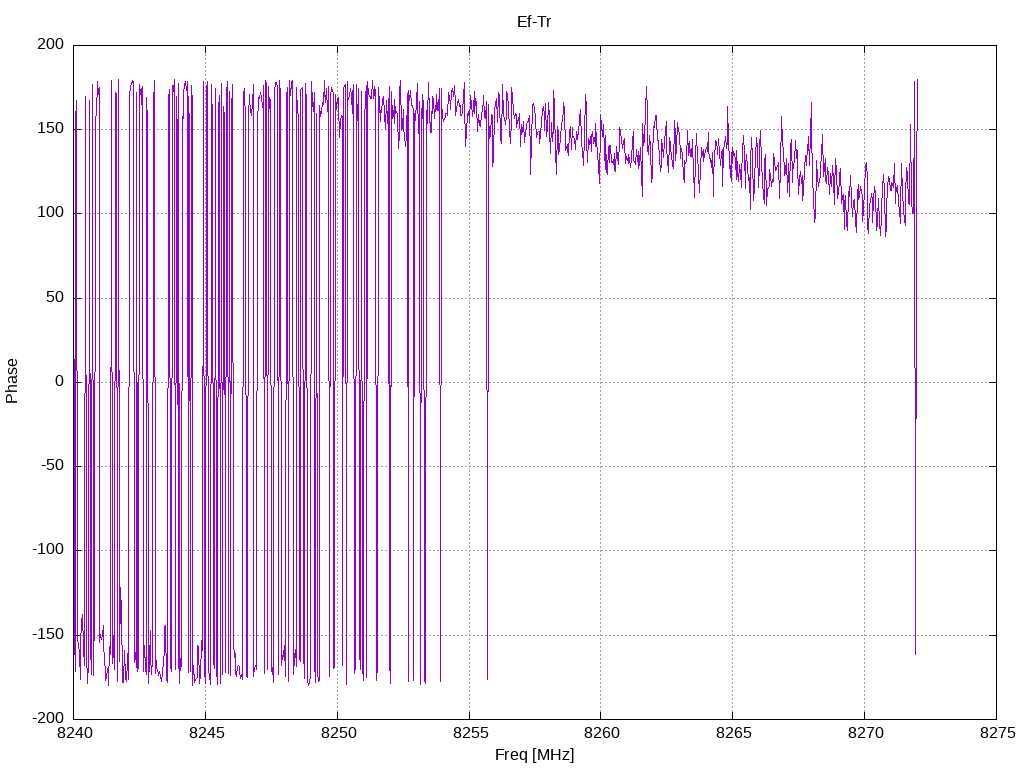Click the x-axis tick label 8240
The height and width of the screenshot is (768, 1024).
click(x=75, y=733)
